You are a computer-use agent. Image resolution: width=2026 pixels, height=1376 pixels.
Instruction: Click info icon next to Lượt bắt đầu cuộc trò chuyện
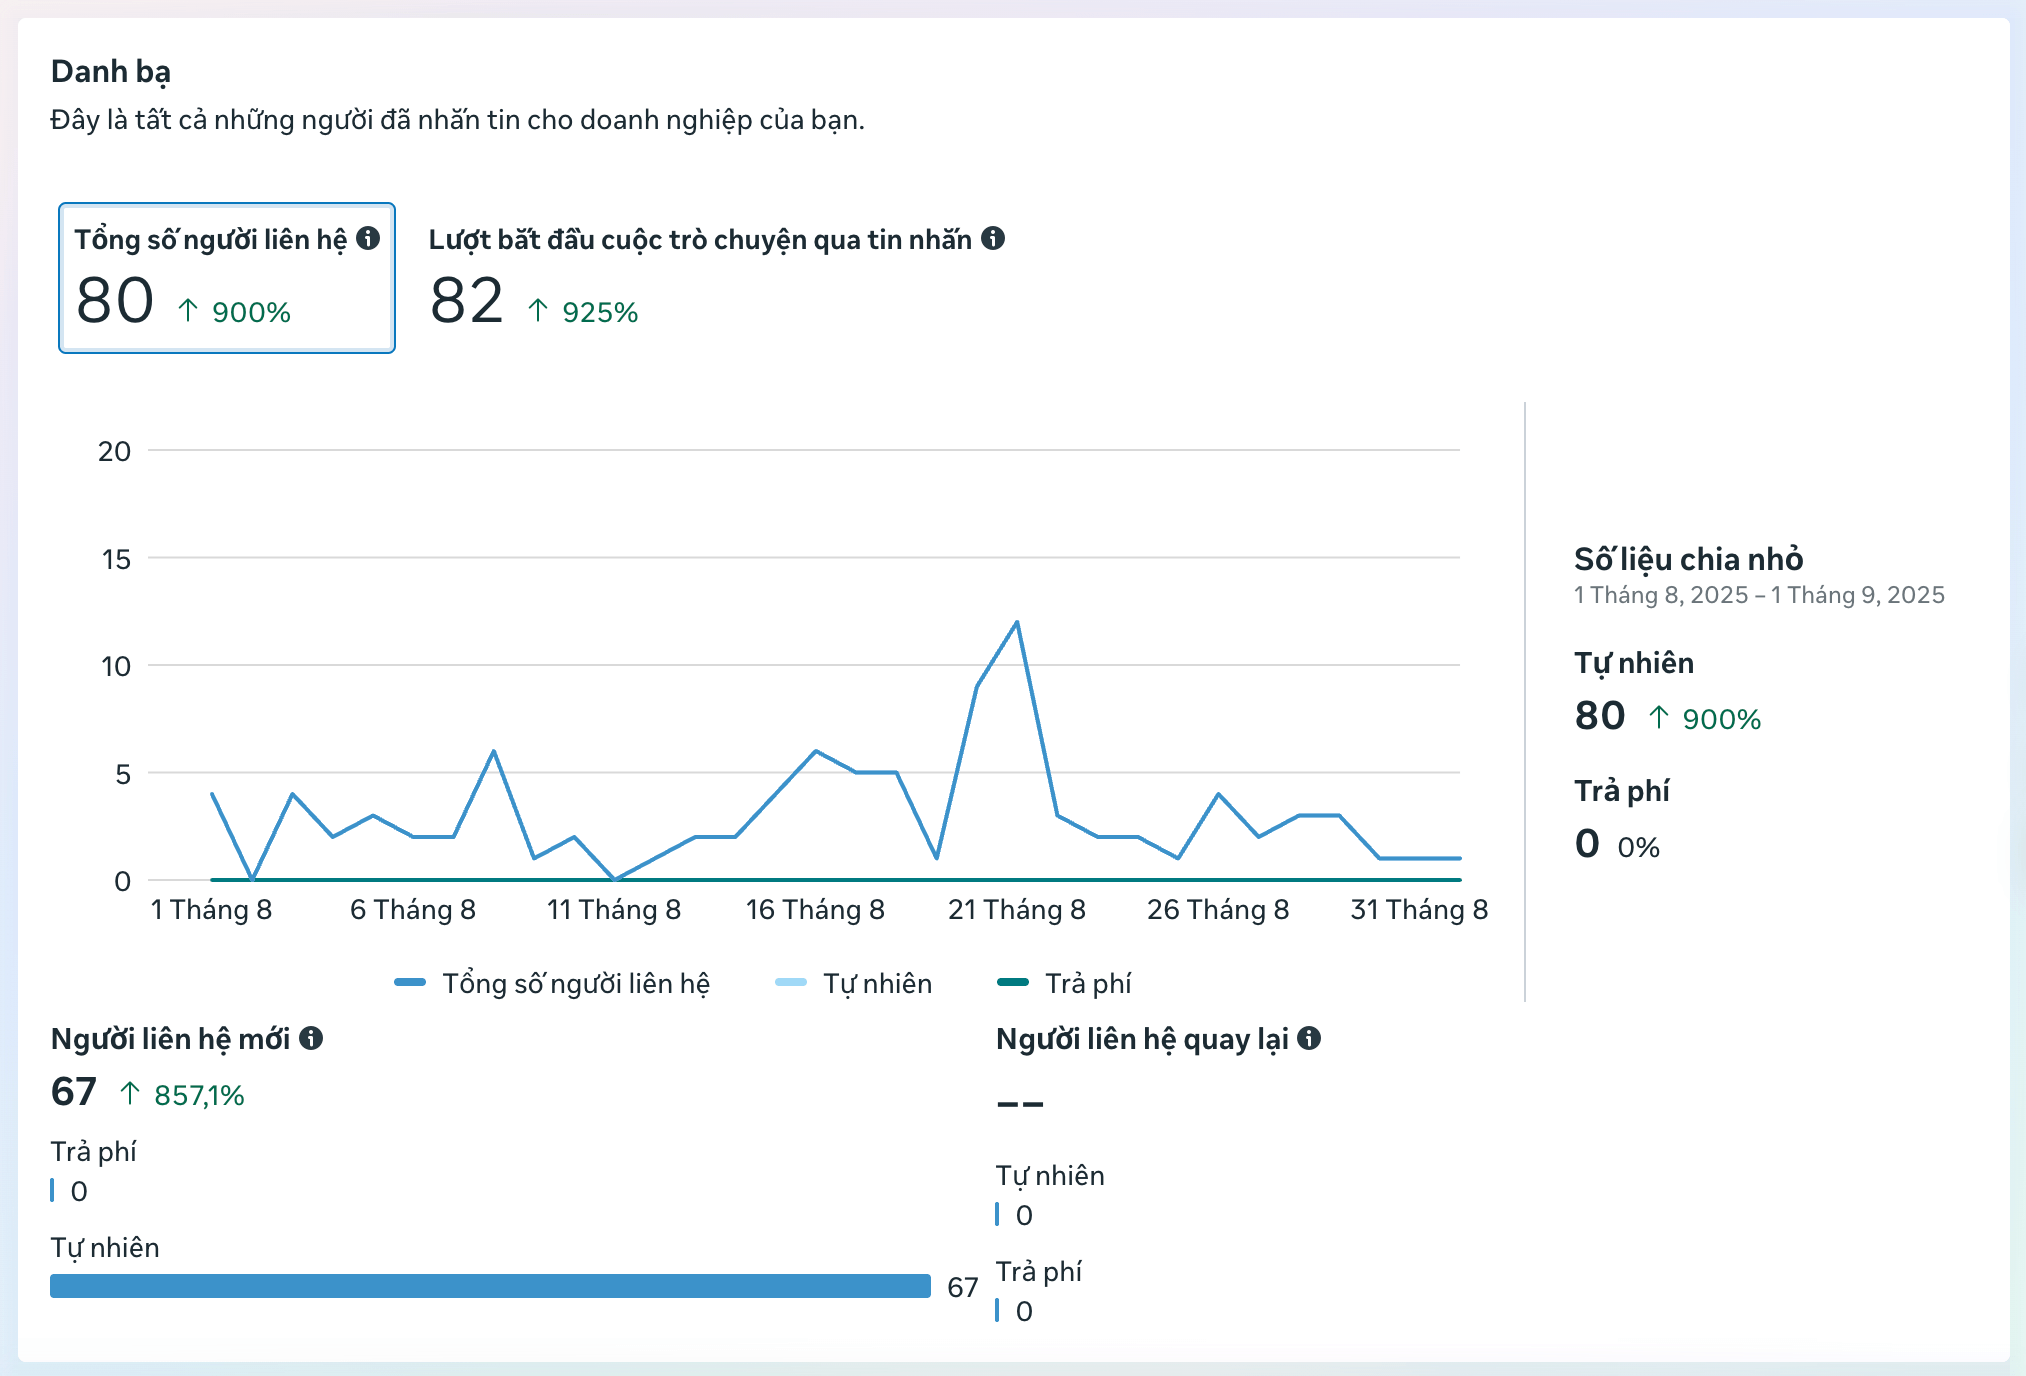[993, 238]
